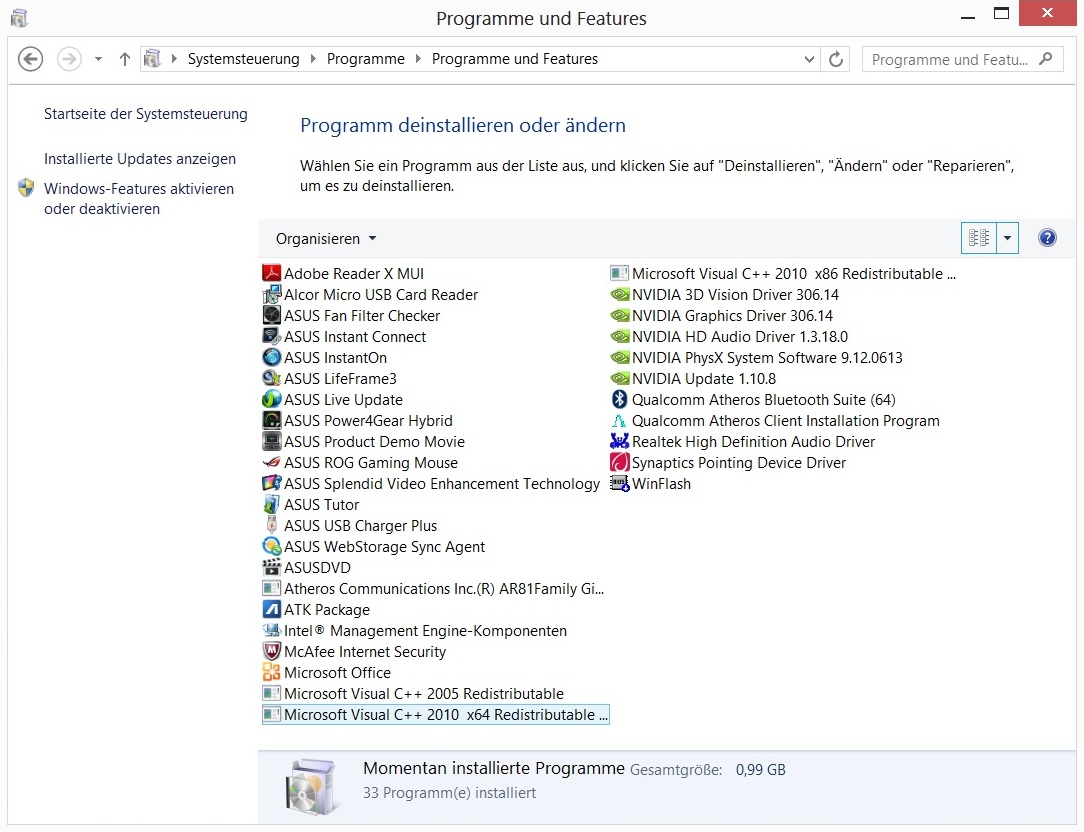Refresh the programs list
Viewport: 1084px width, 832px height.
click(836, 59)
